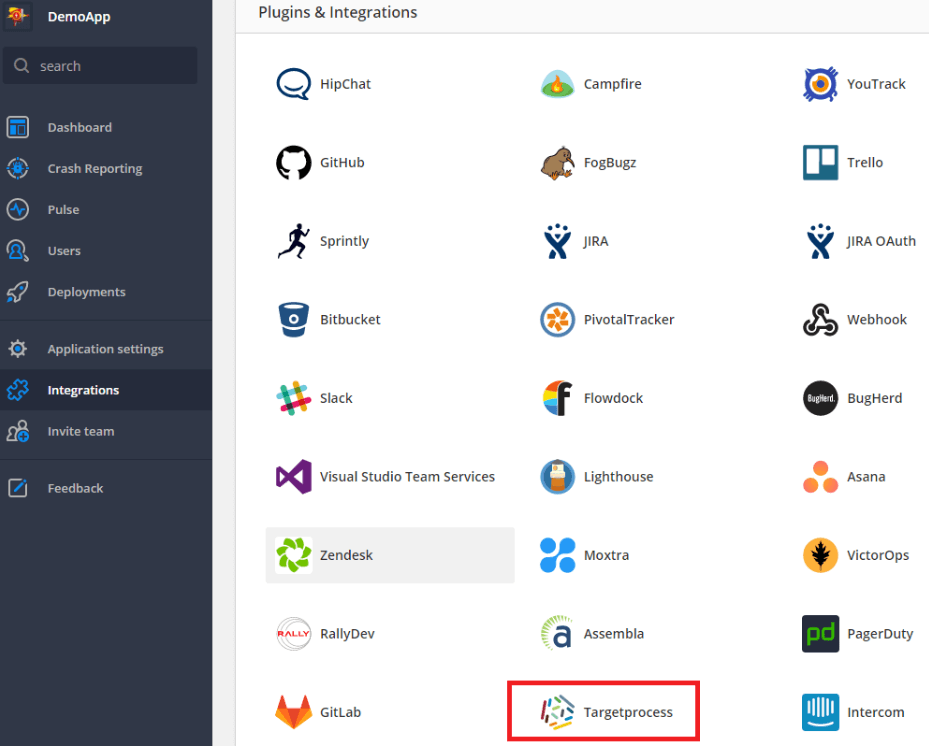Screen dimensions: 929x746
Task: Click the HipChat speech bubble icon
Action: coord(293,85)
